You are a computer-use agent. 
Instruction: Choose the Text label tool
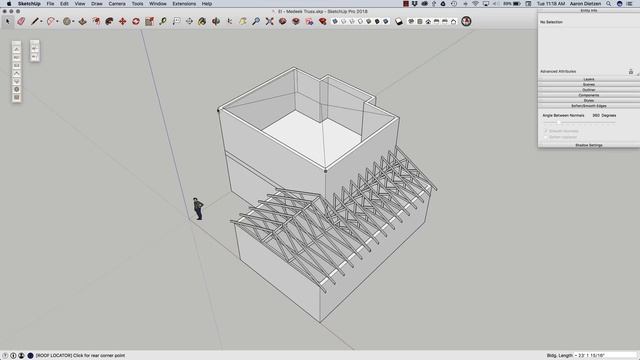[x=176, y=21]
